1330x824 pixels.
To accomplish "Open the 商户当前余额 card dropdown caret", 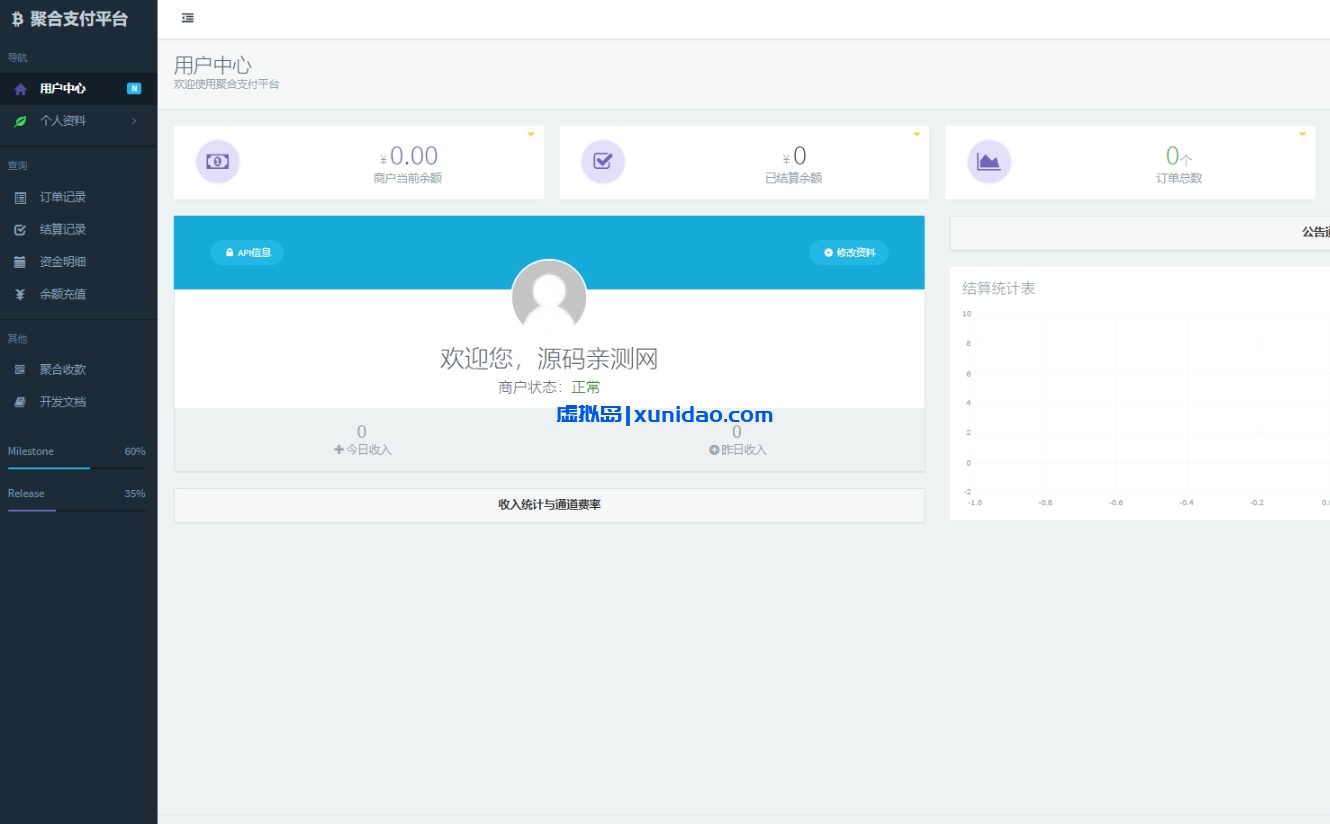I will coord(531,133).
